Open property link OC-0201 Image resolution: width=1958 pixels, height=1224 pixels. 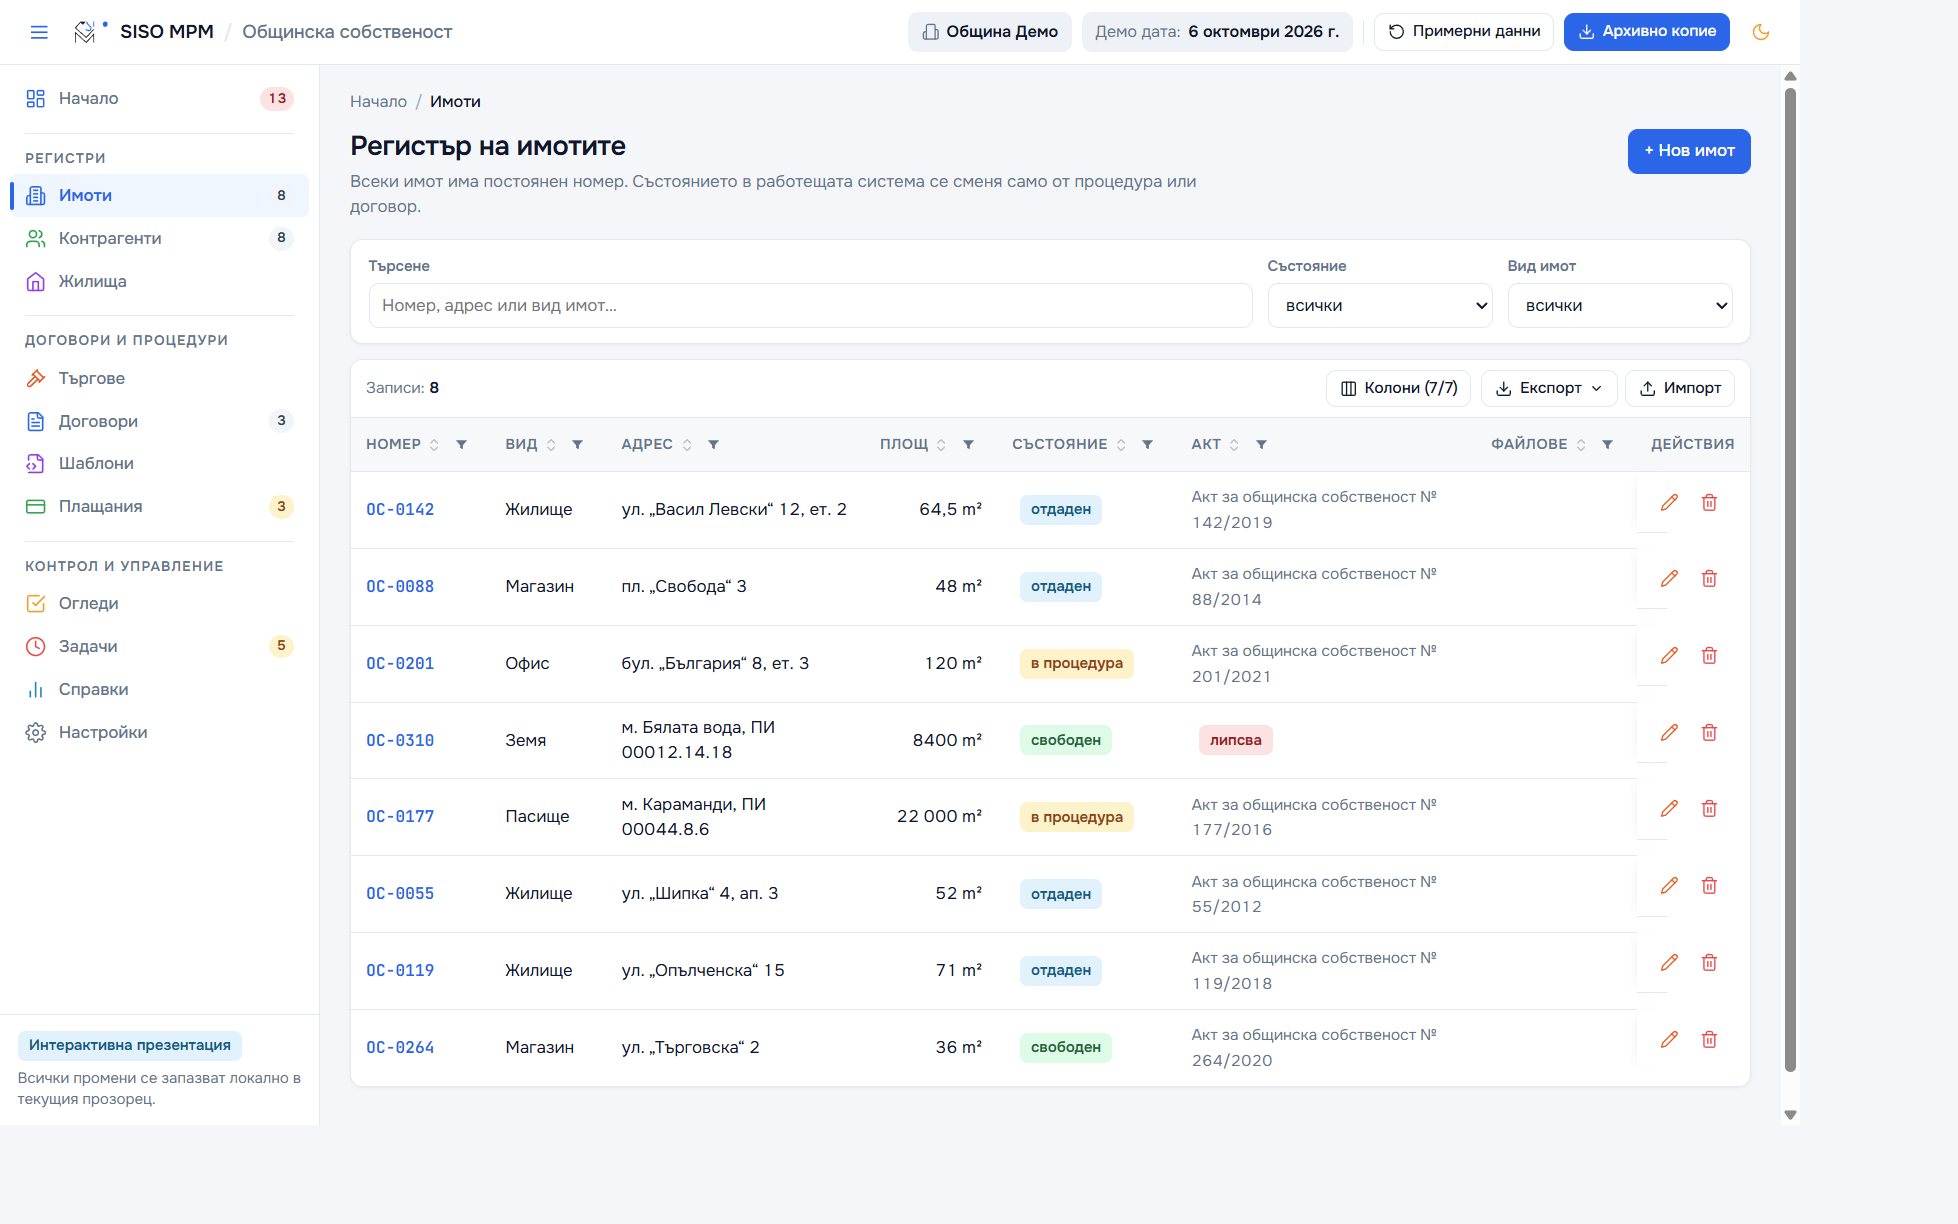coord(400,664)
